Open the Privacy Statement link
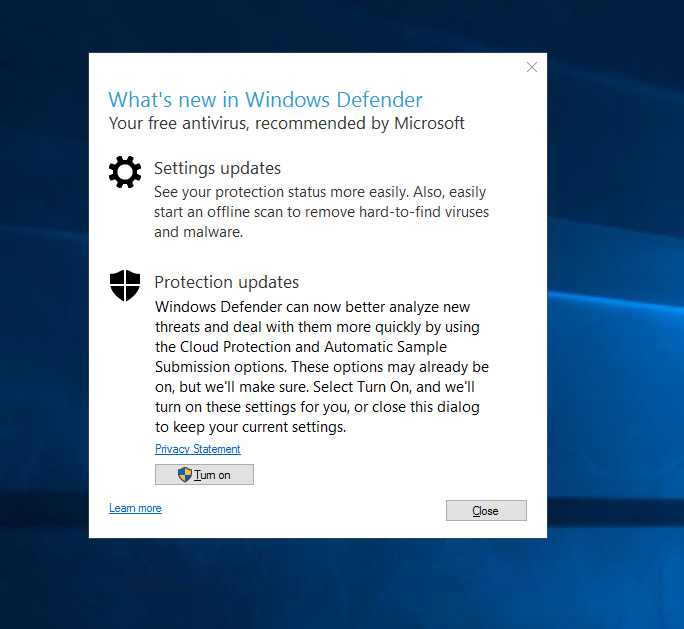Screen dimensions: 684x629 [x=198, y=449]
